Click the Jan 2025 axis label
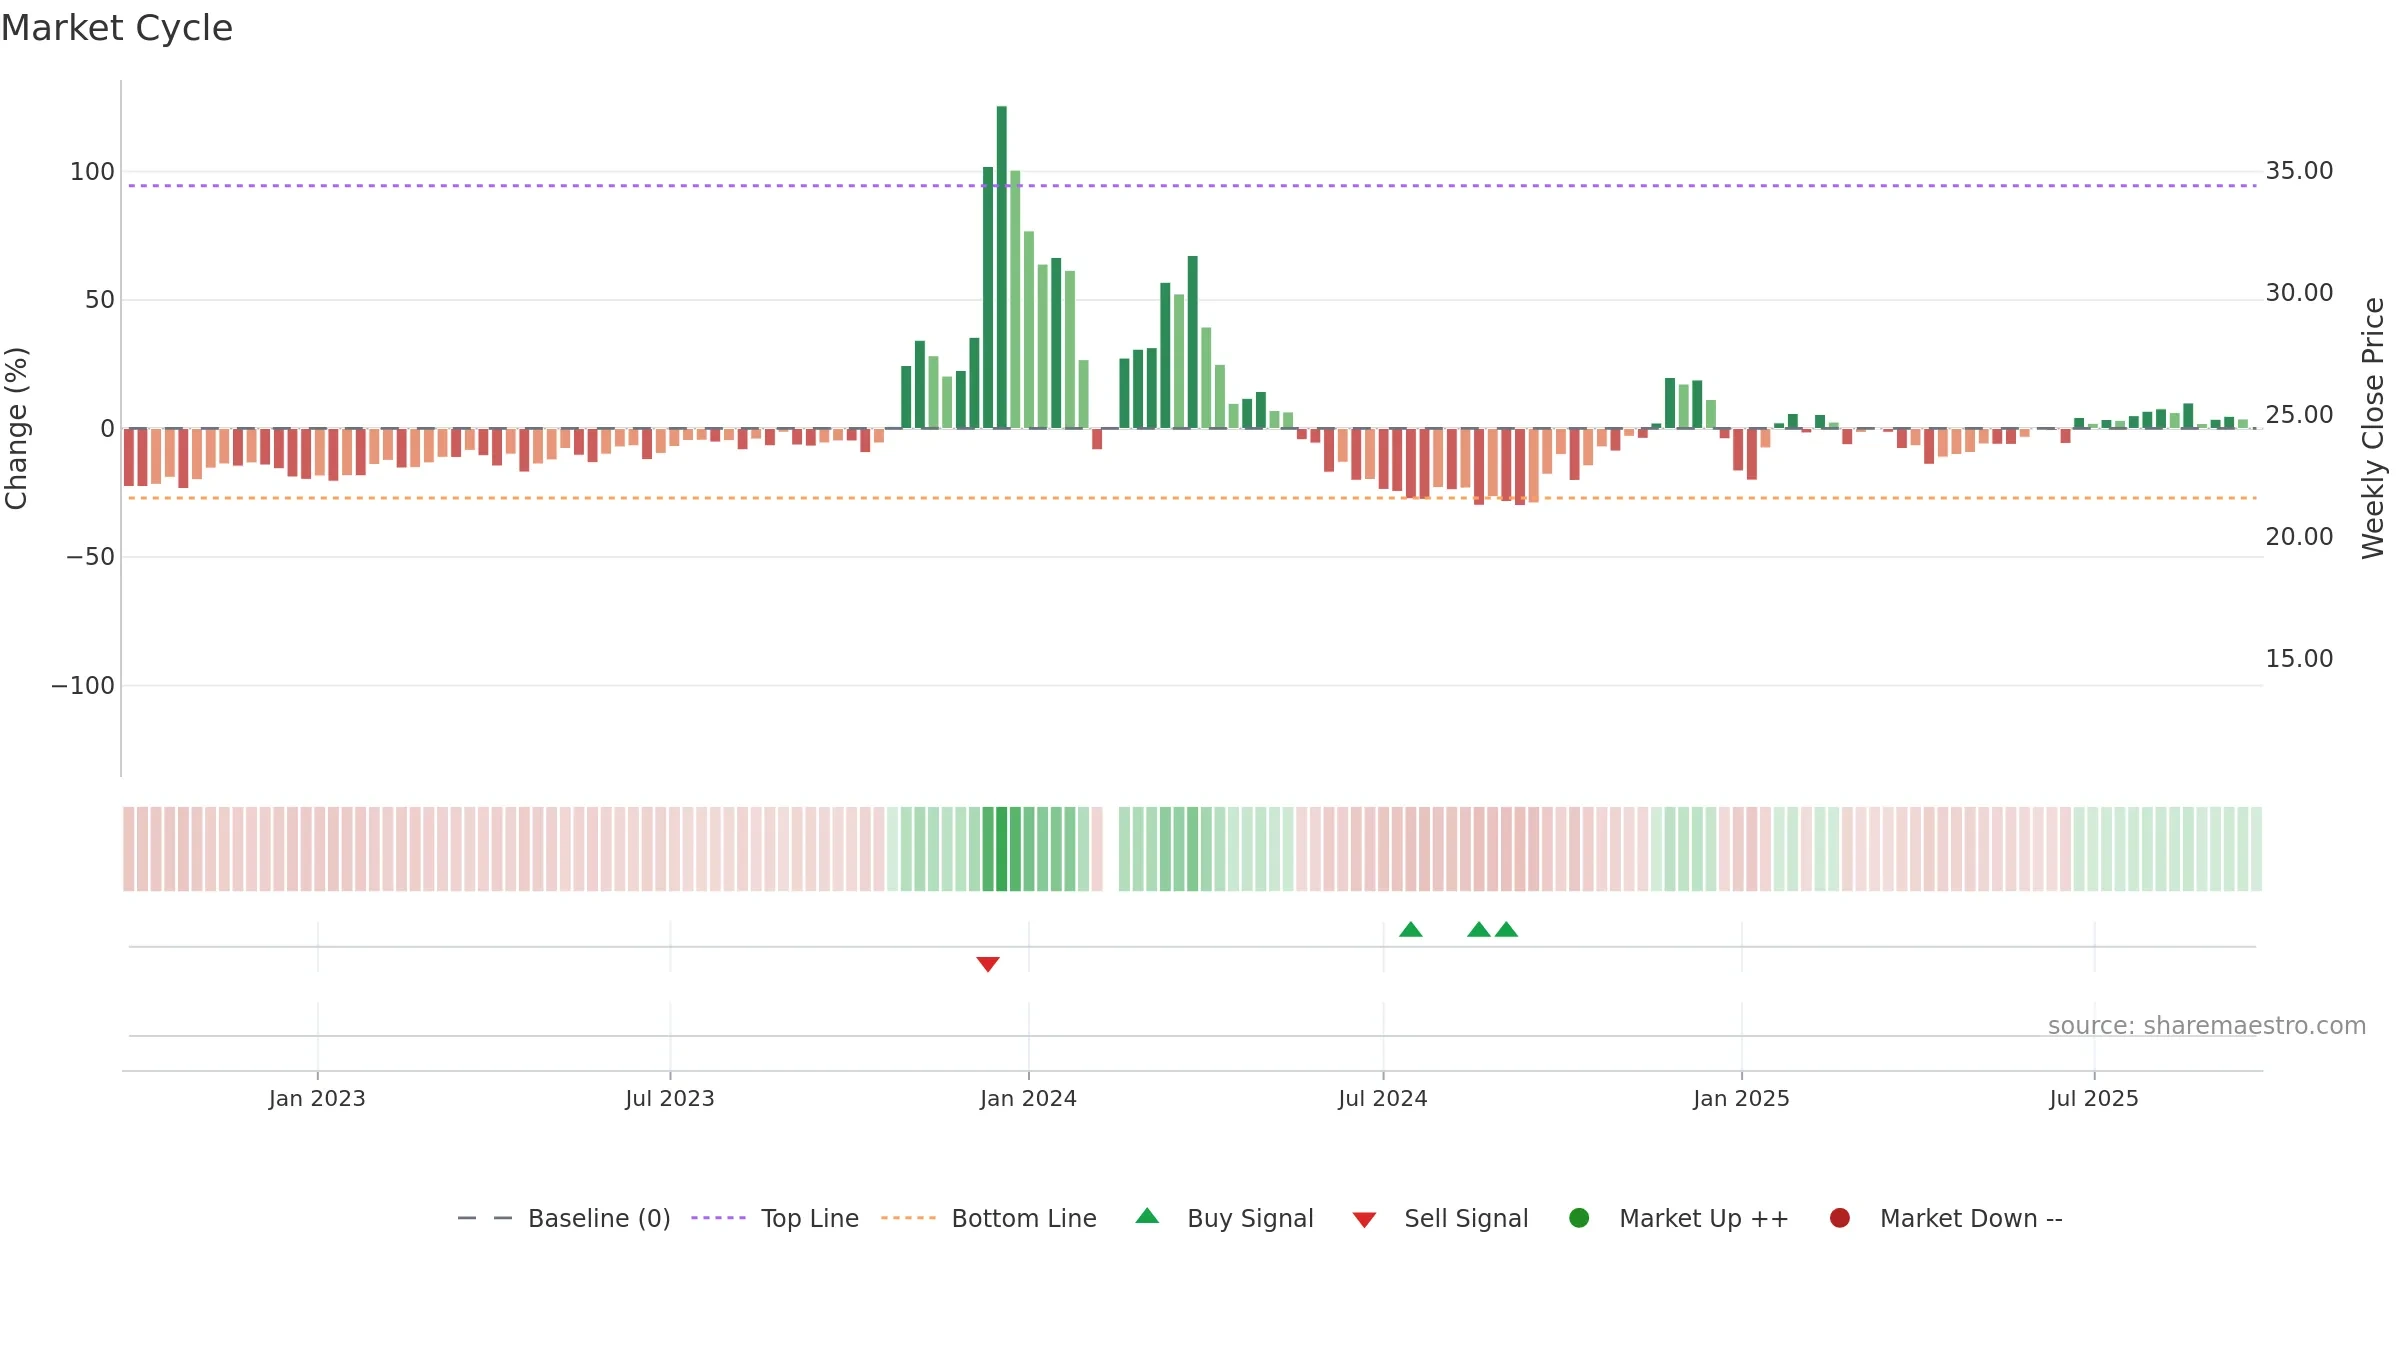The image size is (2400, 1350). click(1741, 1099)
